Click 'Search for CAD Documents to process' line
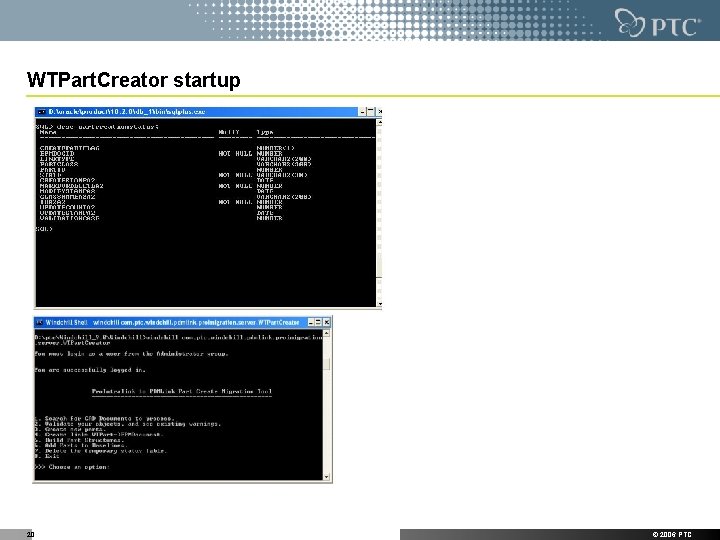The image size is (720, 540). 105,418
